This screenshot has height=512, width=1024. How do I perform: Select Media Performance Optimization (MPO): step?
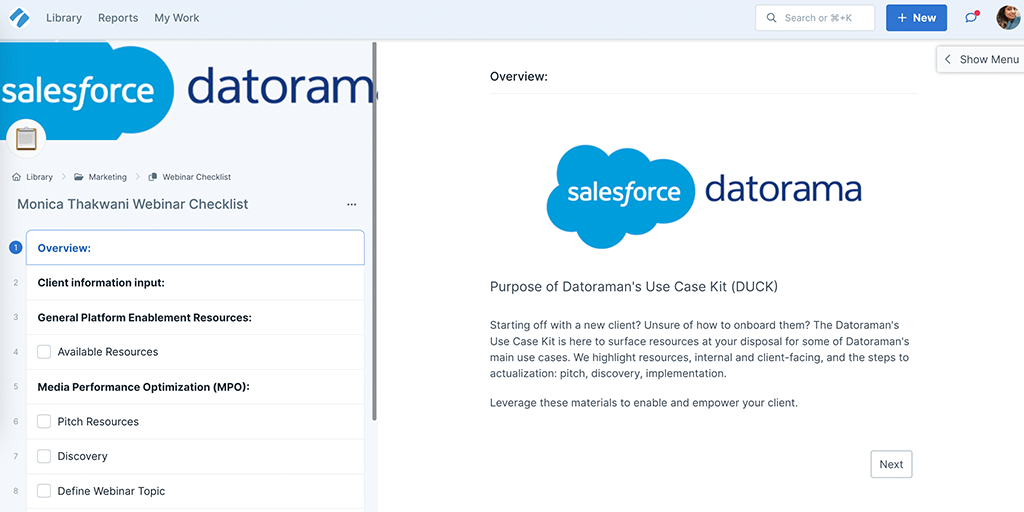(195, 387)
